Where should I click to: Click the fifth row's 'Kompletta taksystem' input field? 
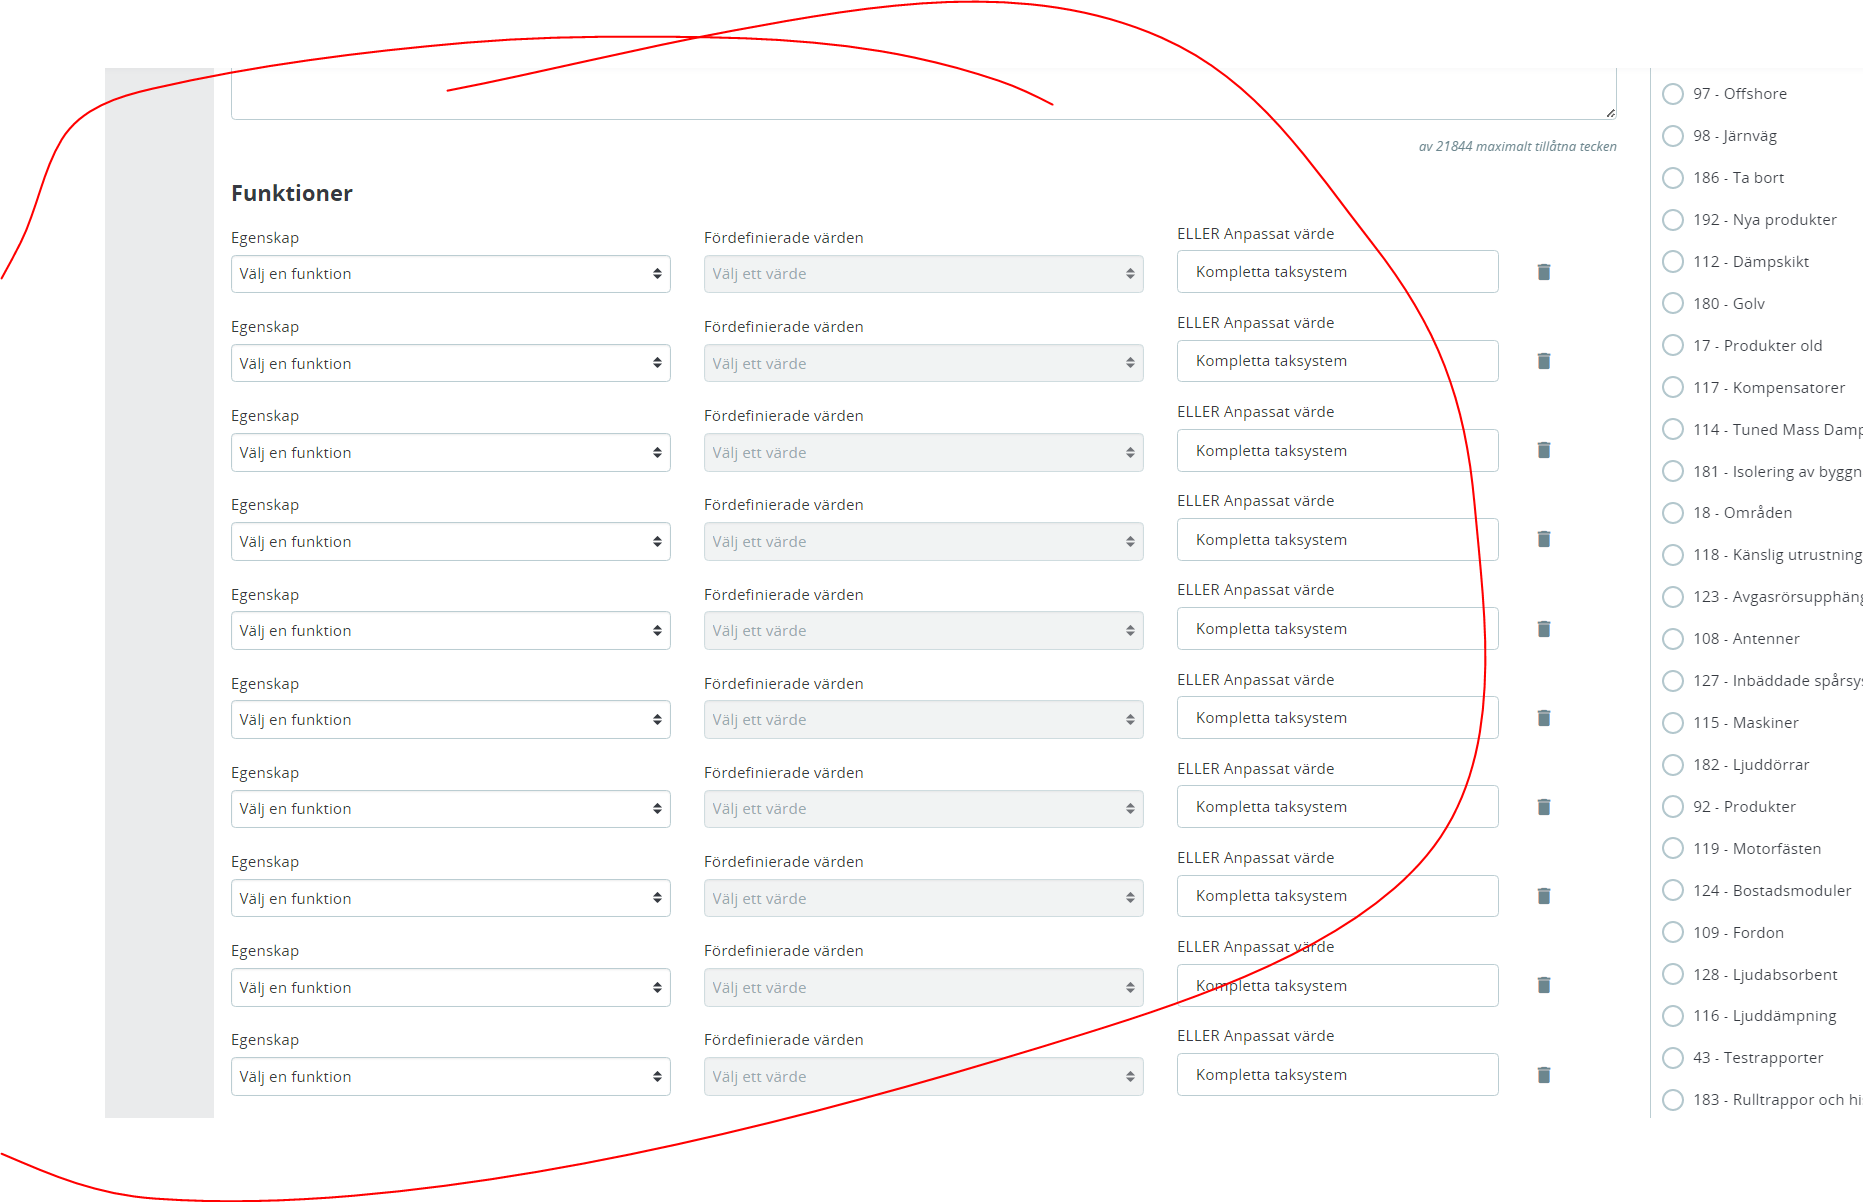point(1338,629)
